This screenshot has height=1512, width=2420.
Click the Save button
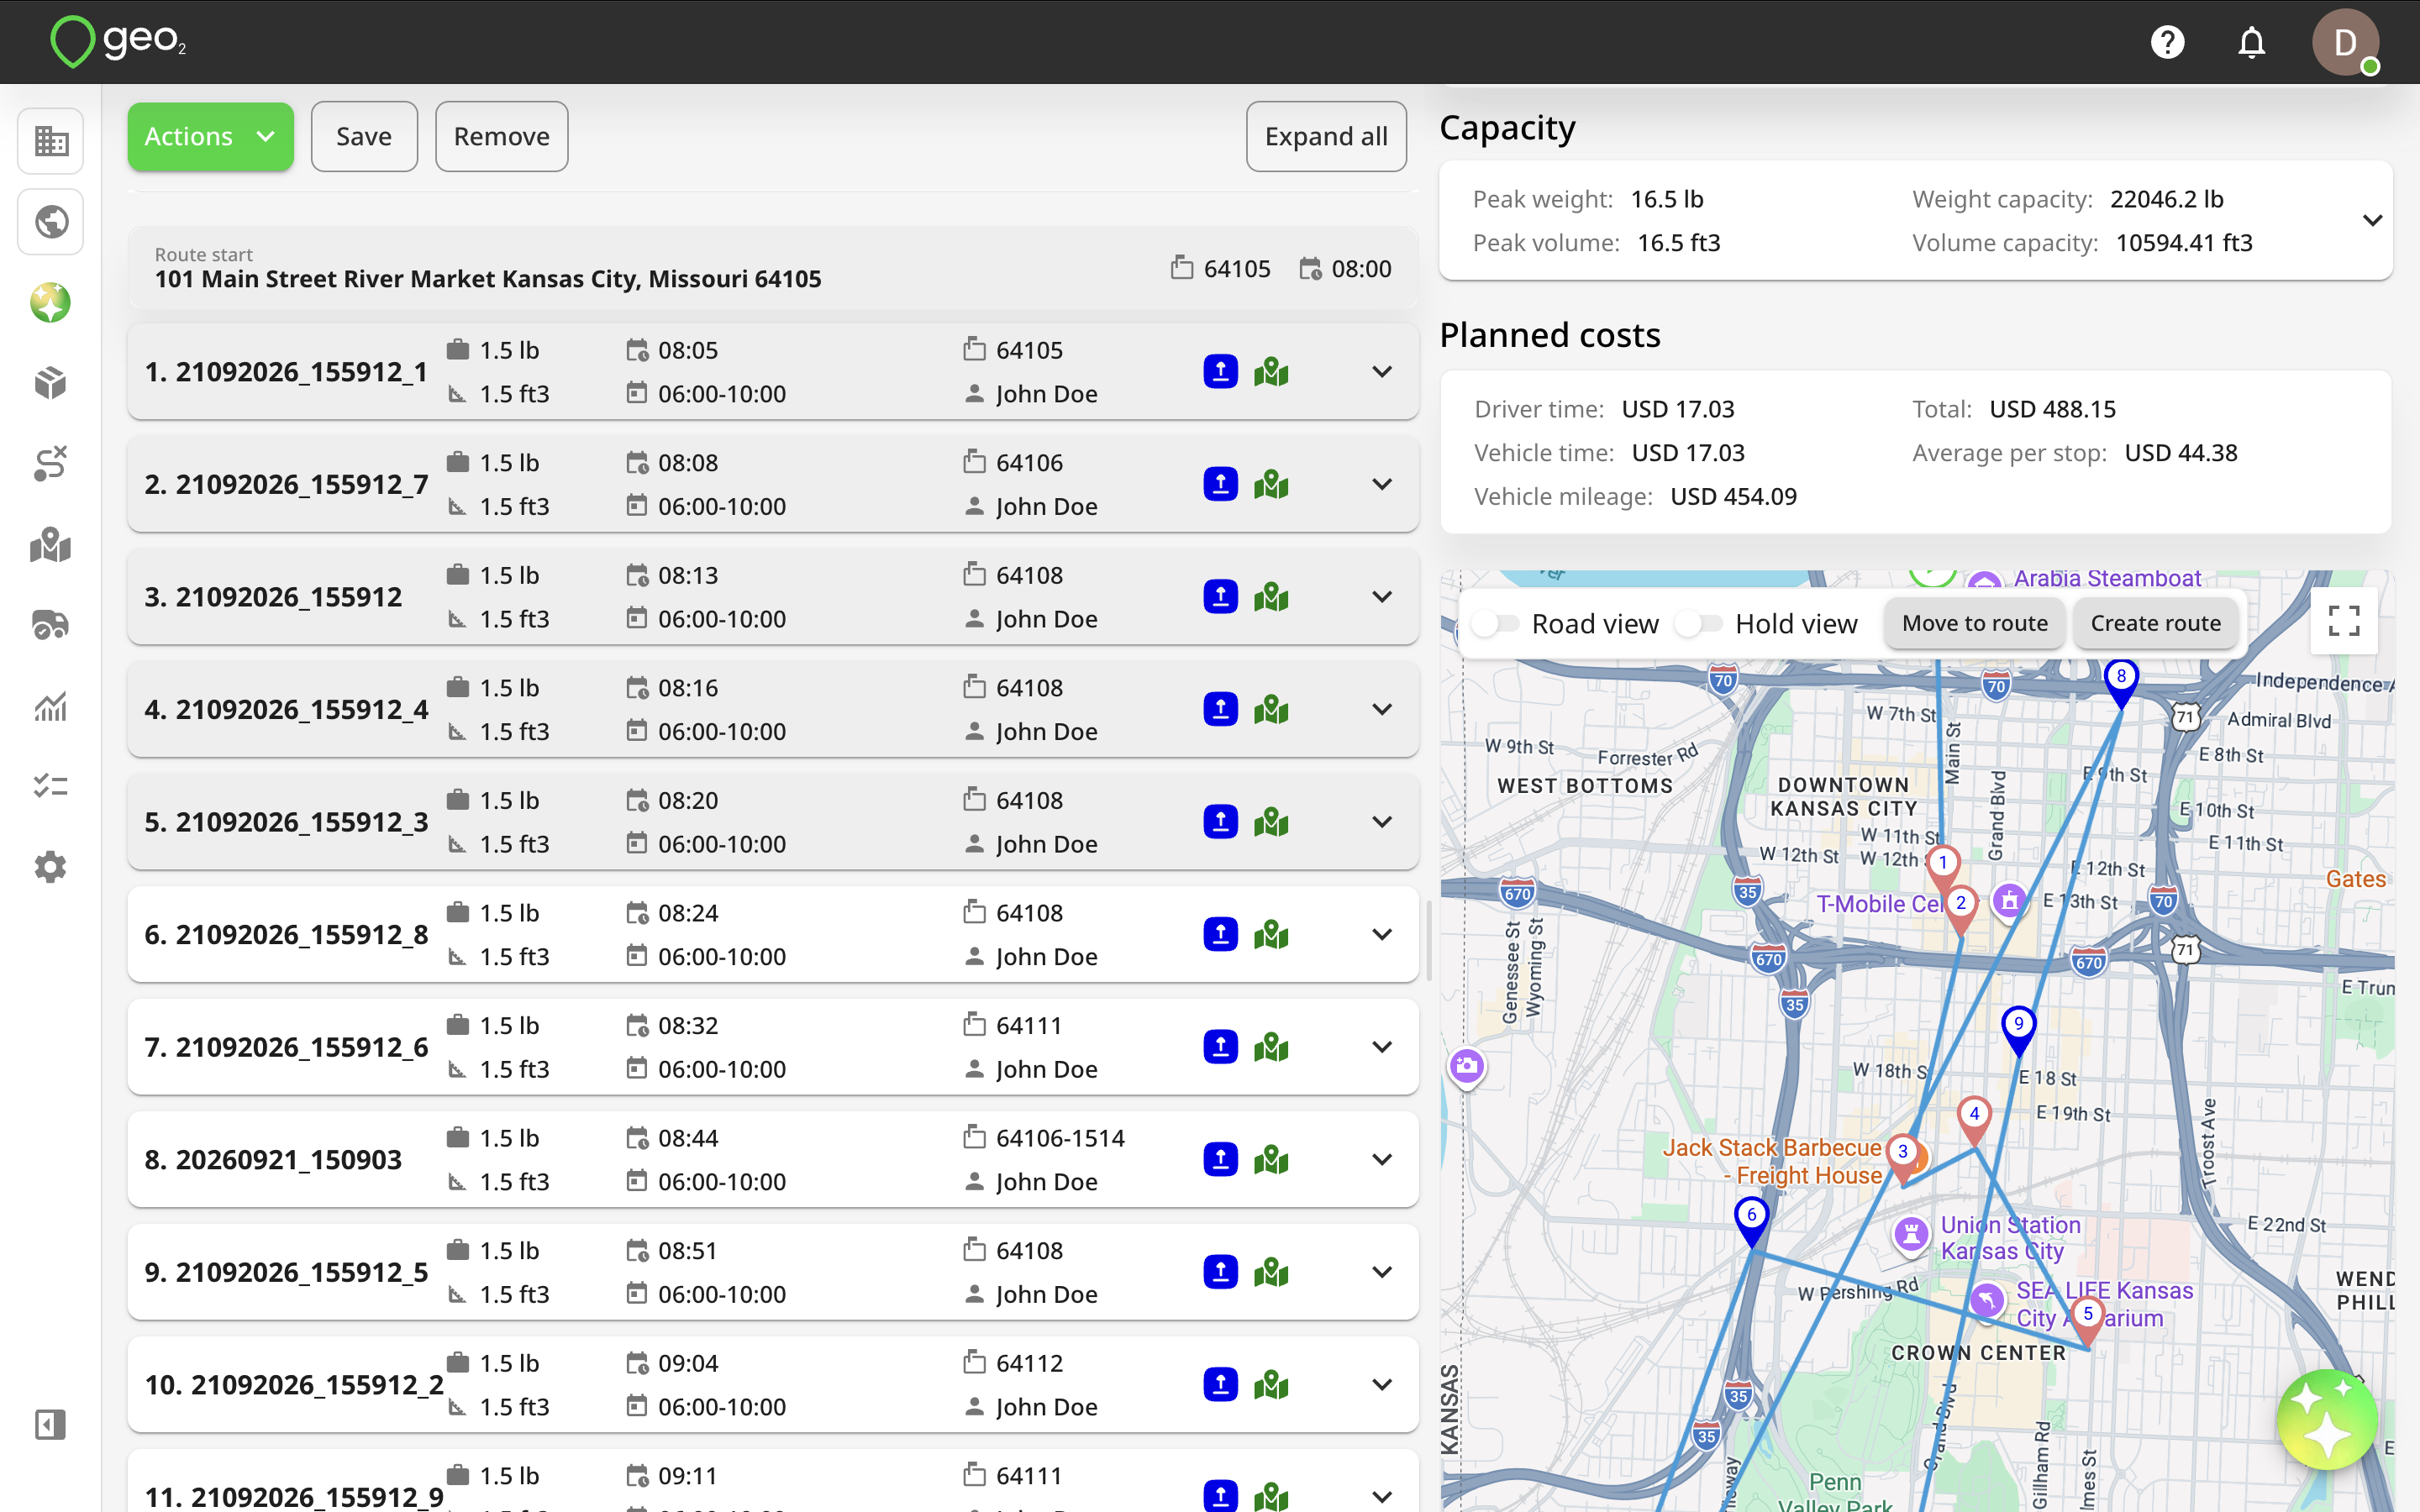pos(364,136)
